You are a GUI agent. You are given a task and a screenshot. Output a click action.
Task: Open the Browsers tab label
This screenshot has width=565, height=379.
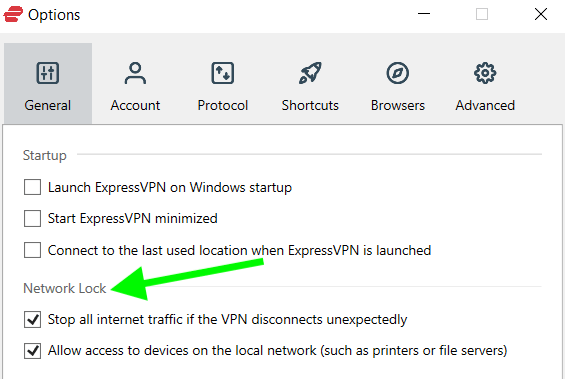398,105
